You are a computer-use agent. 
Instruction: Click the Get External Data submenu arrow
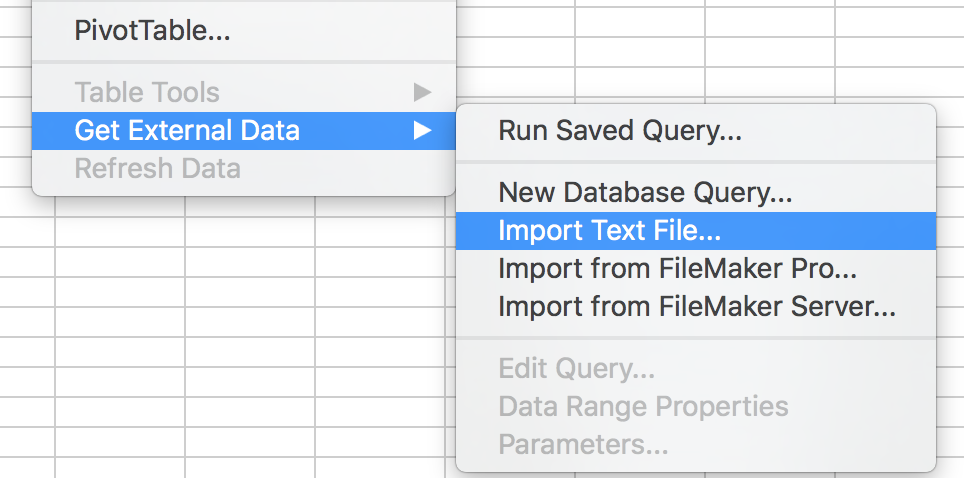coord(422,130)
